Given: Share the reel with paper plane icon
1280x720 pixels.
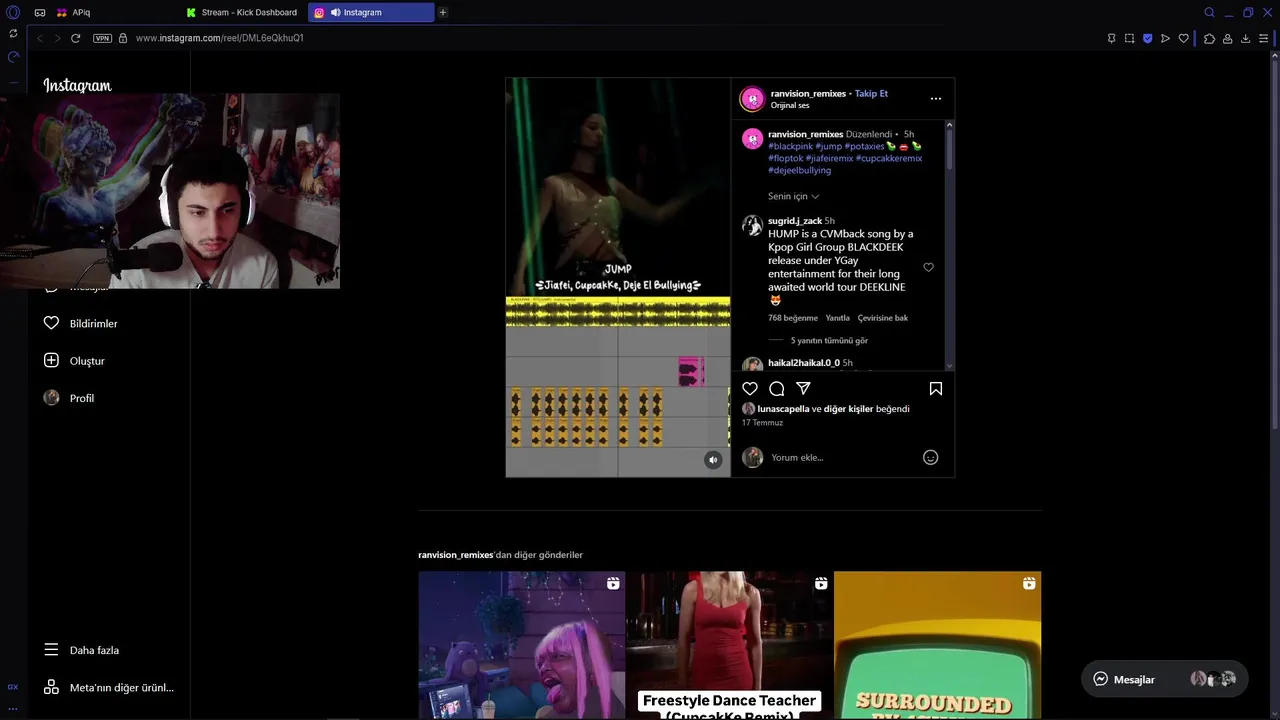Looking at the screenshot, I should [803, 388].
